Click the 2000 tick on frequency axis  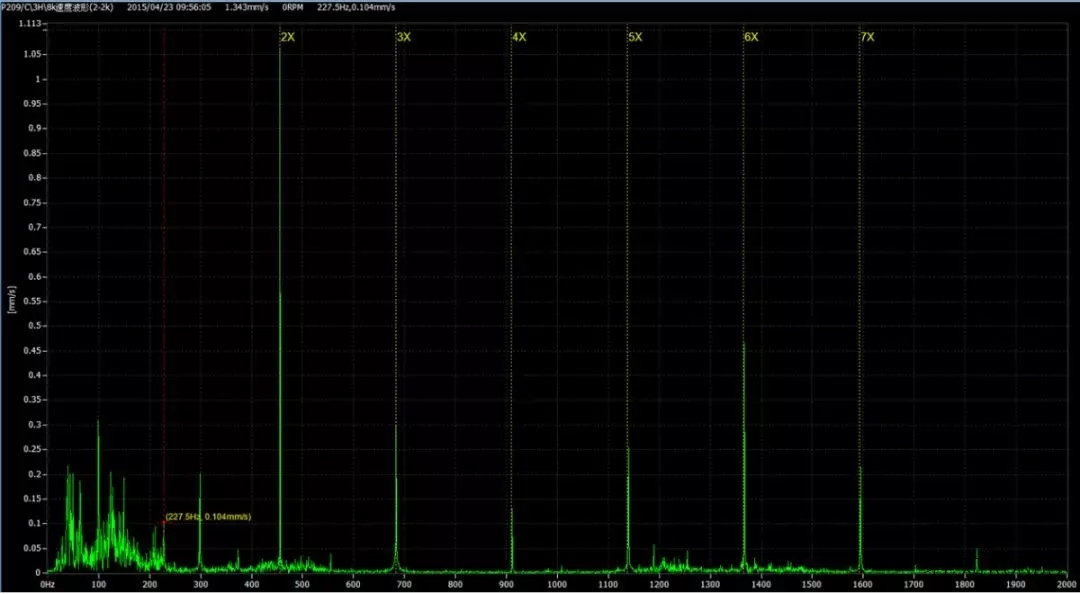pos(1066,584)
